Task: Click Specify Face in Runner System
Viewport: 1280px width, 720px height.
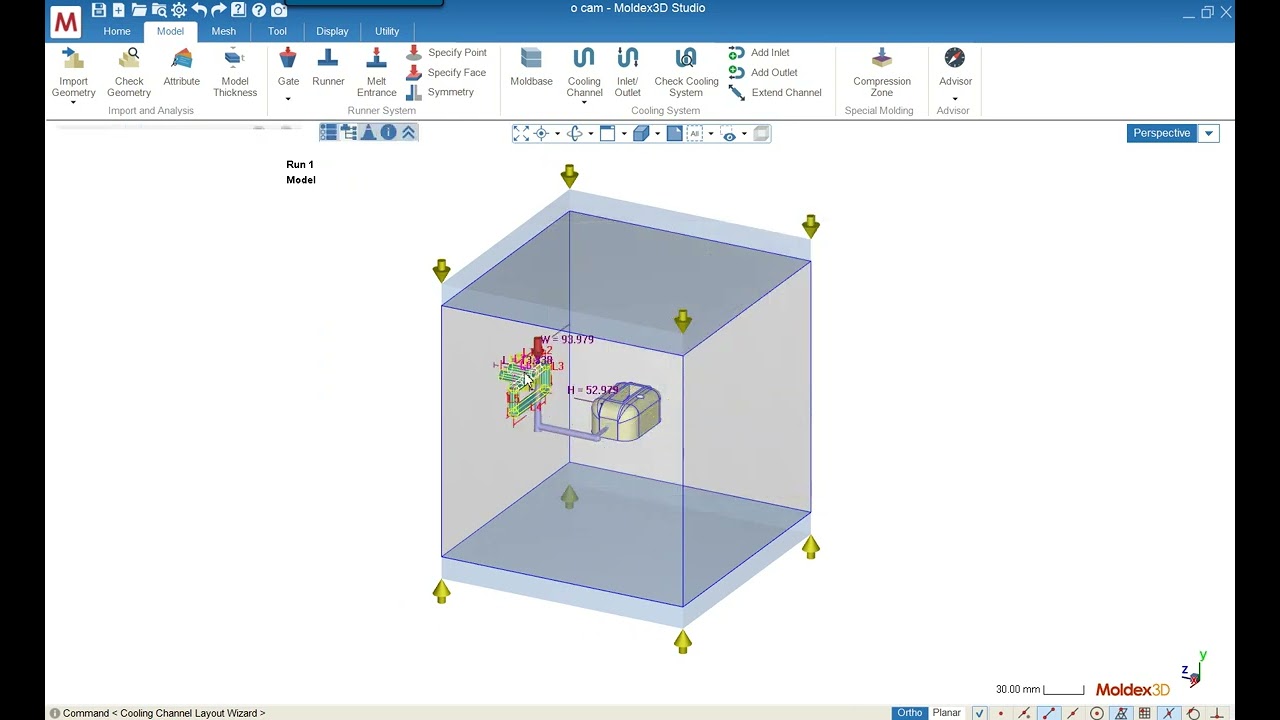Action: click(446, 72)
